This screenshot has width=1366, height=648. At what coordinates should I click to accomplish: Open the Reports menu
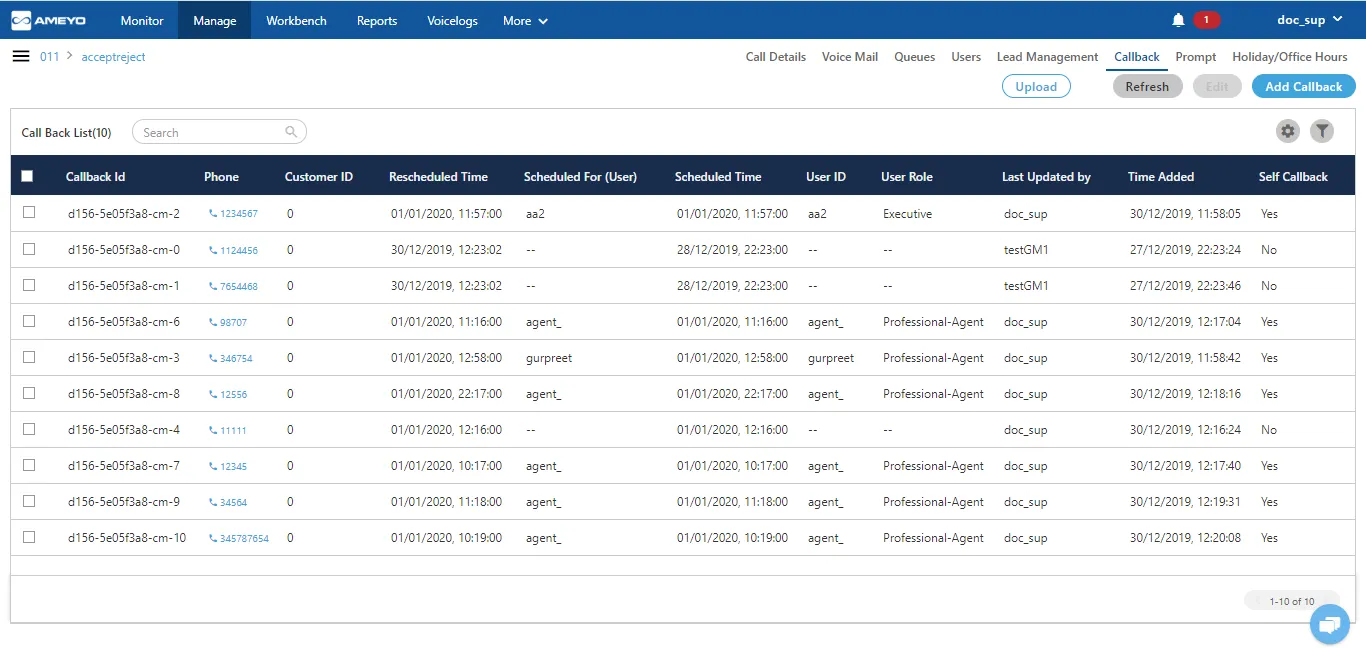pyautogui.click(x=377, y=20)
